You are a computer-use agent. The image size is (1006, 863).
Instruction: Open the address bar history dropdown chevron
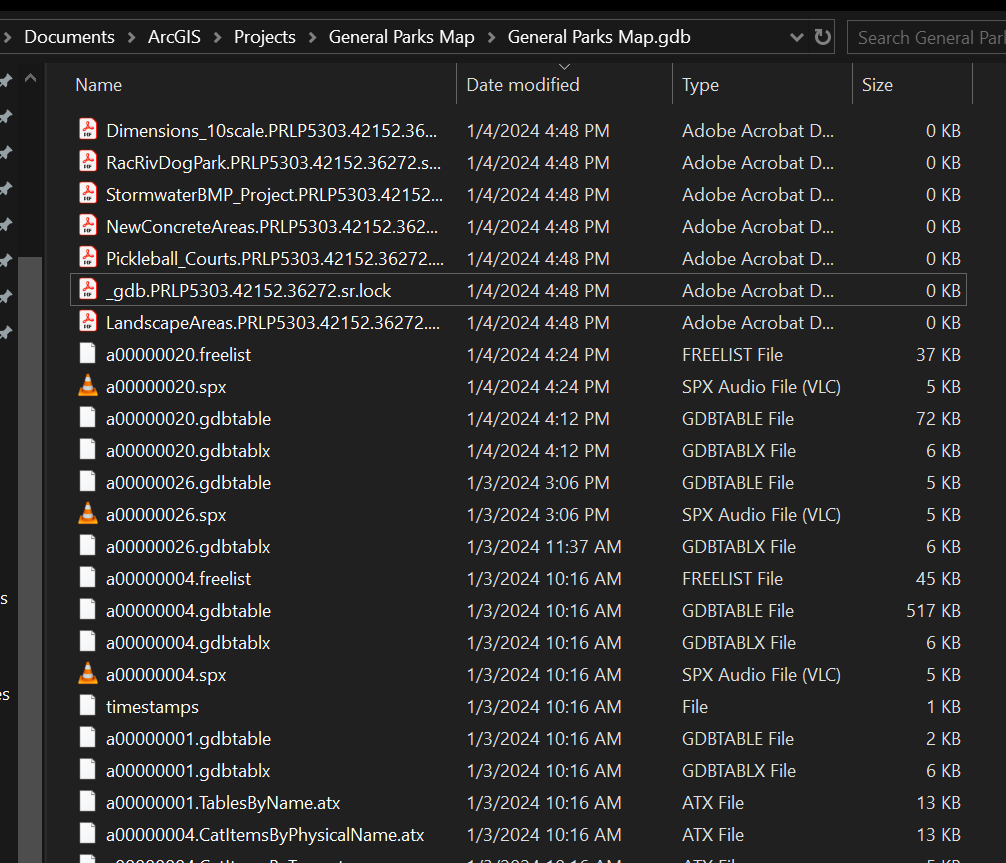[796, 36]
